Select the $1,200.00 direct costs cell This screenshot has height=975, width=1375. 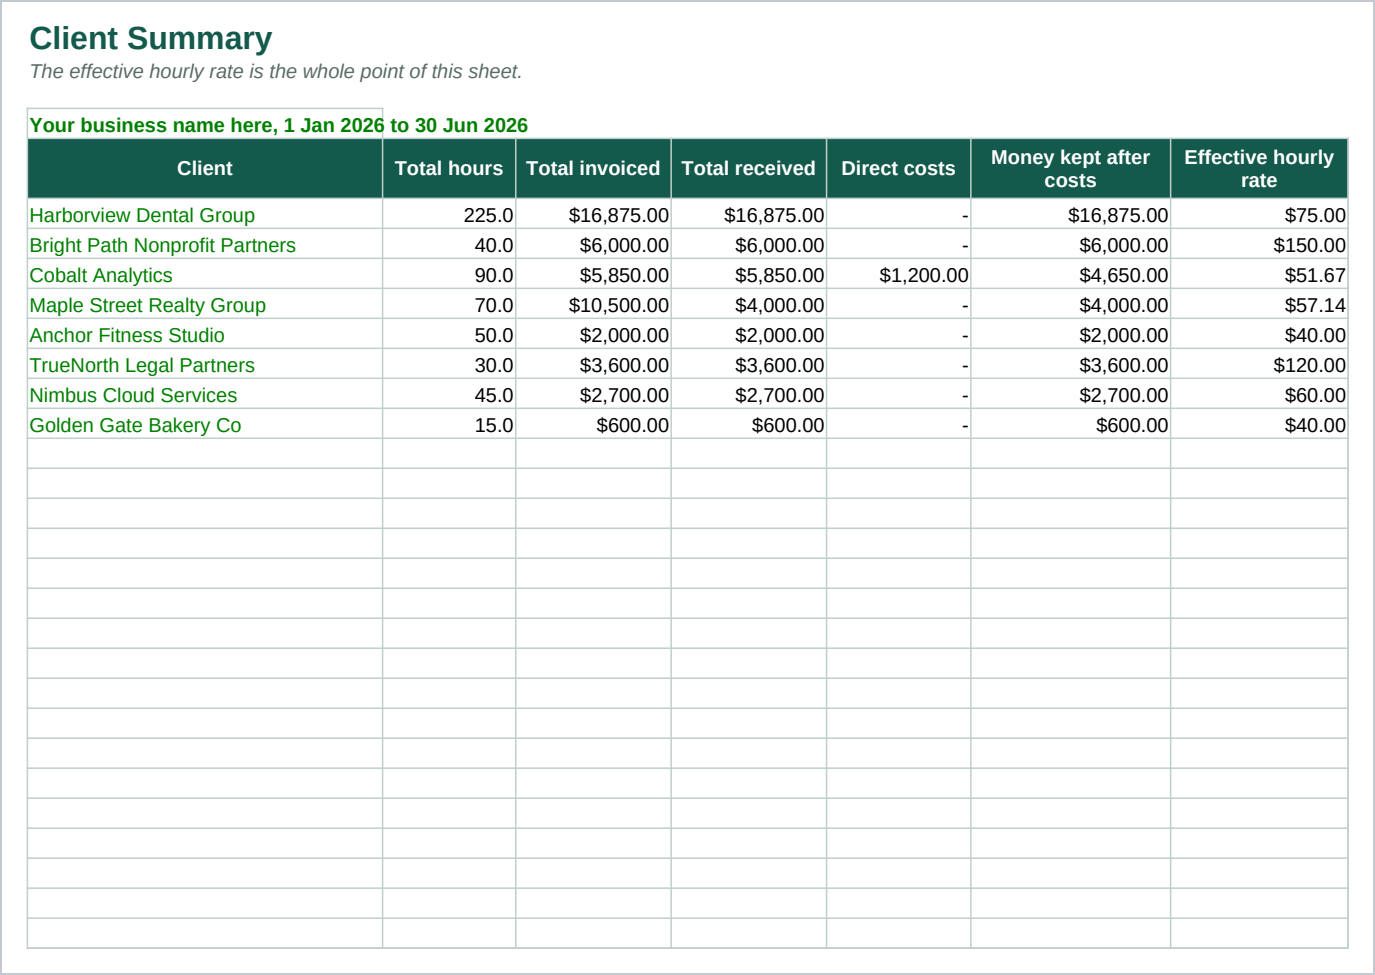898,275
